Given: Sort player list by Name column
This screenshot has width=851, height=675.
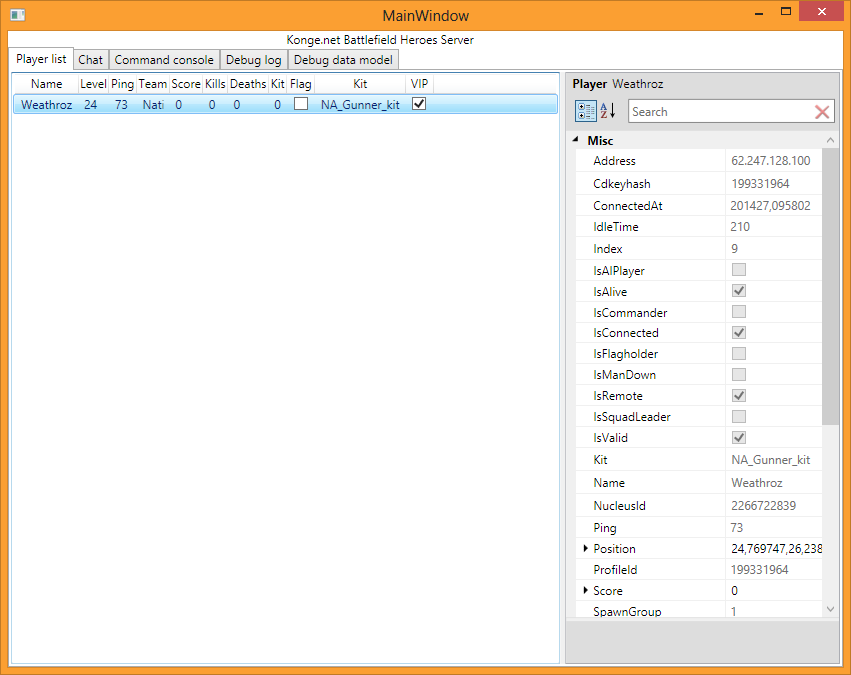Looking at the screenshot, I should tap(47, 84).
